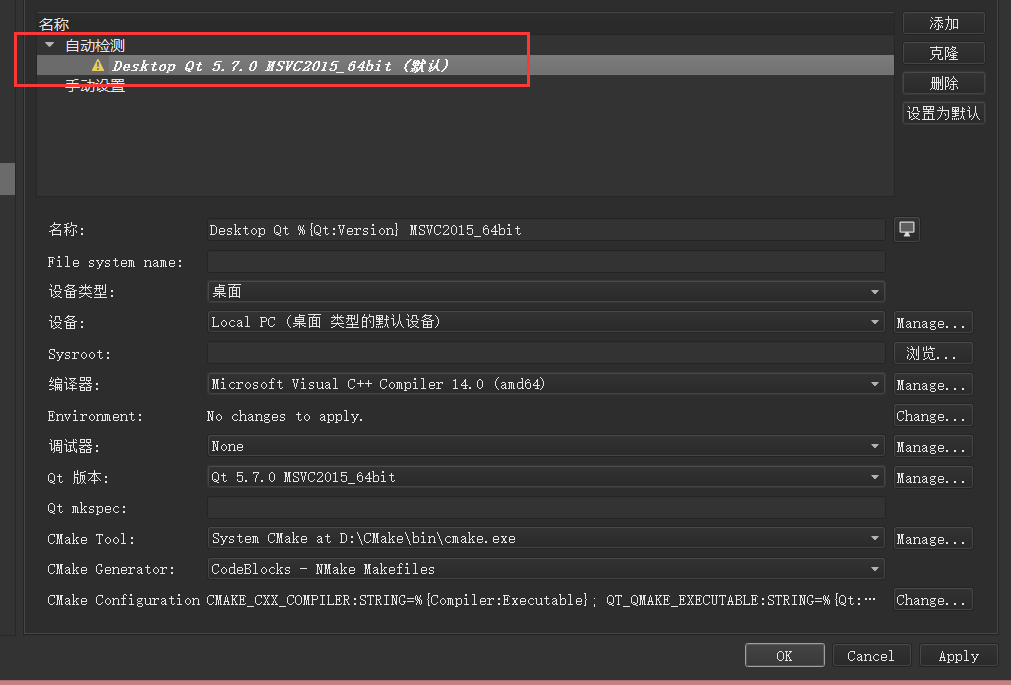Click the kit device icon button next to name
This screenshot has width=1011, height=685.
click(907, 230)
